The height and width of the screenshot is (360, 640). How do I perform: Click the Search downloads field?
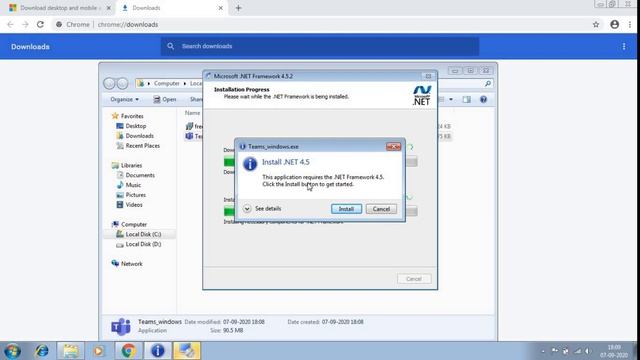coord(320,46)
